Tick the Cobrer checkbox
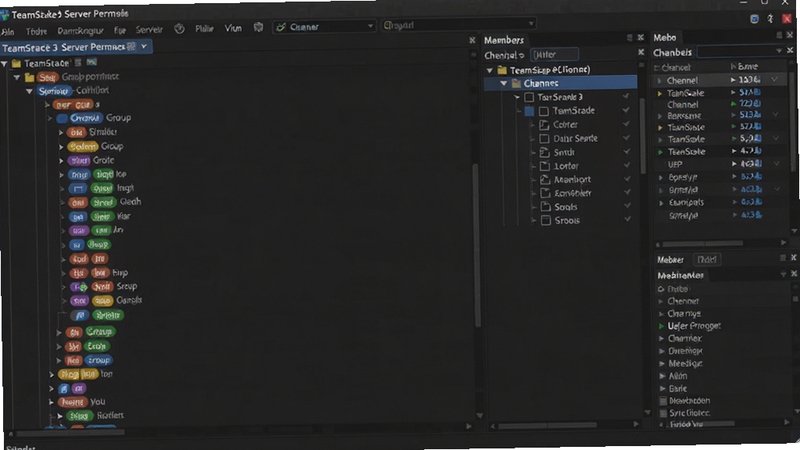Viewport: 800px width, 450px height. (544, 124)
